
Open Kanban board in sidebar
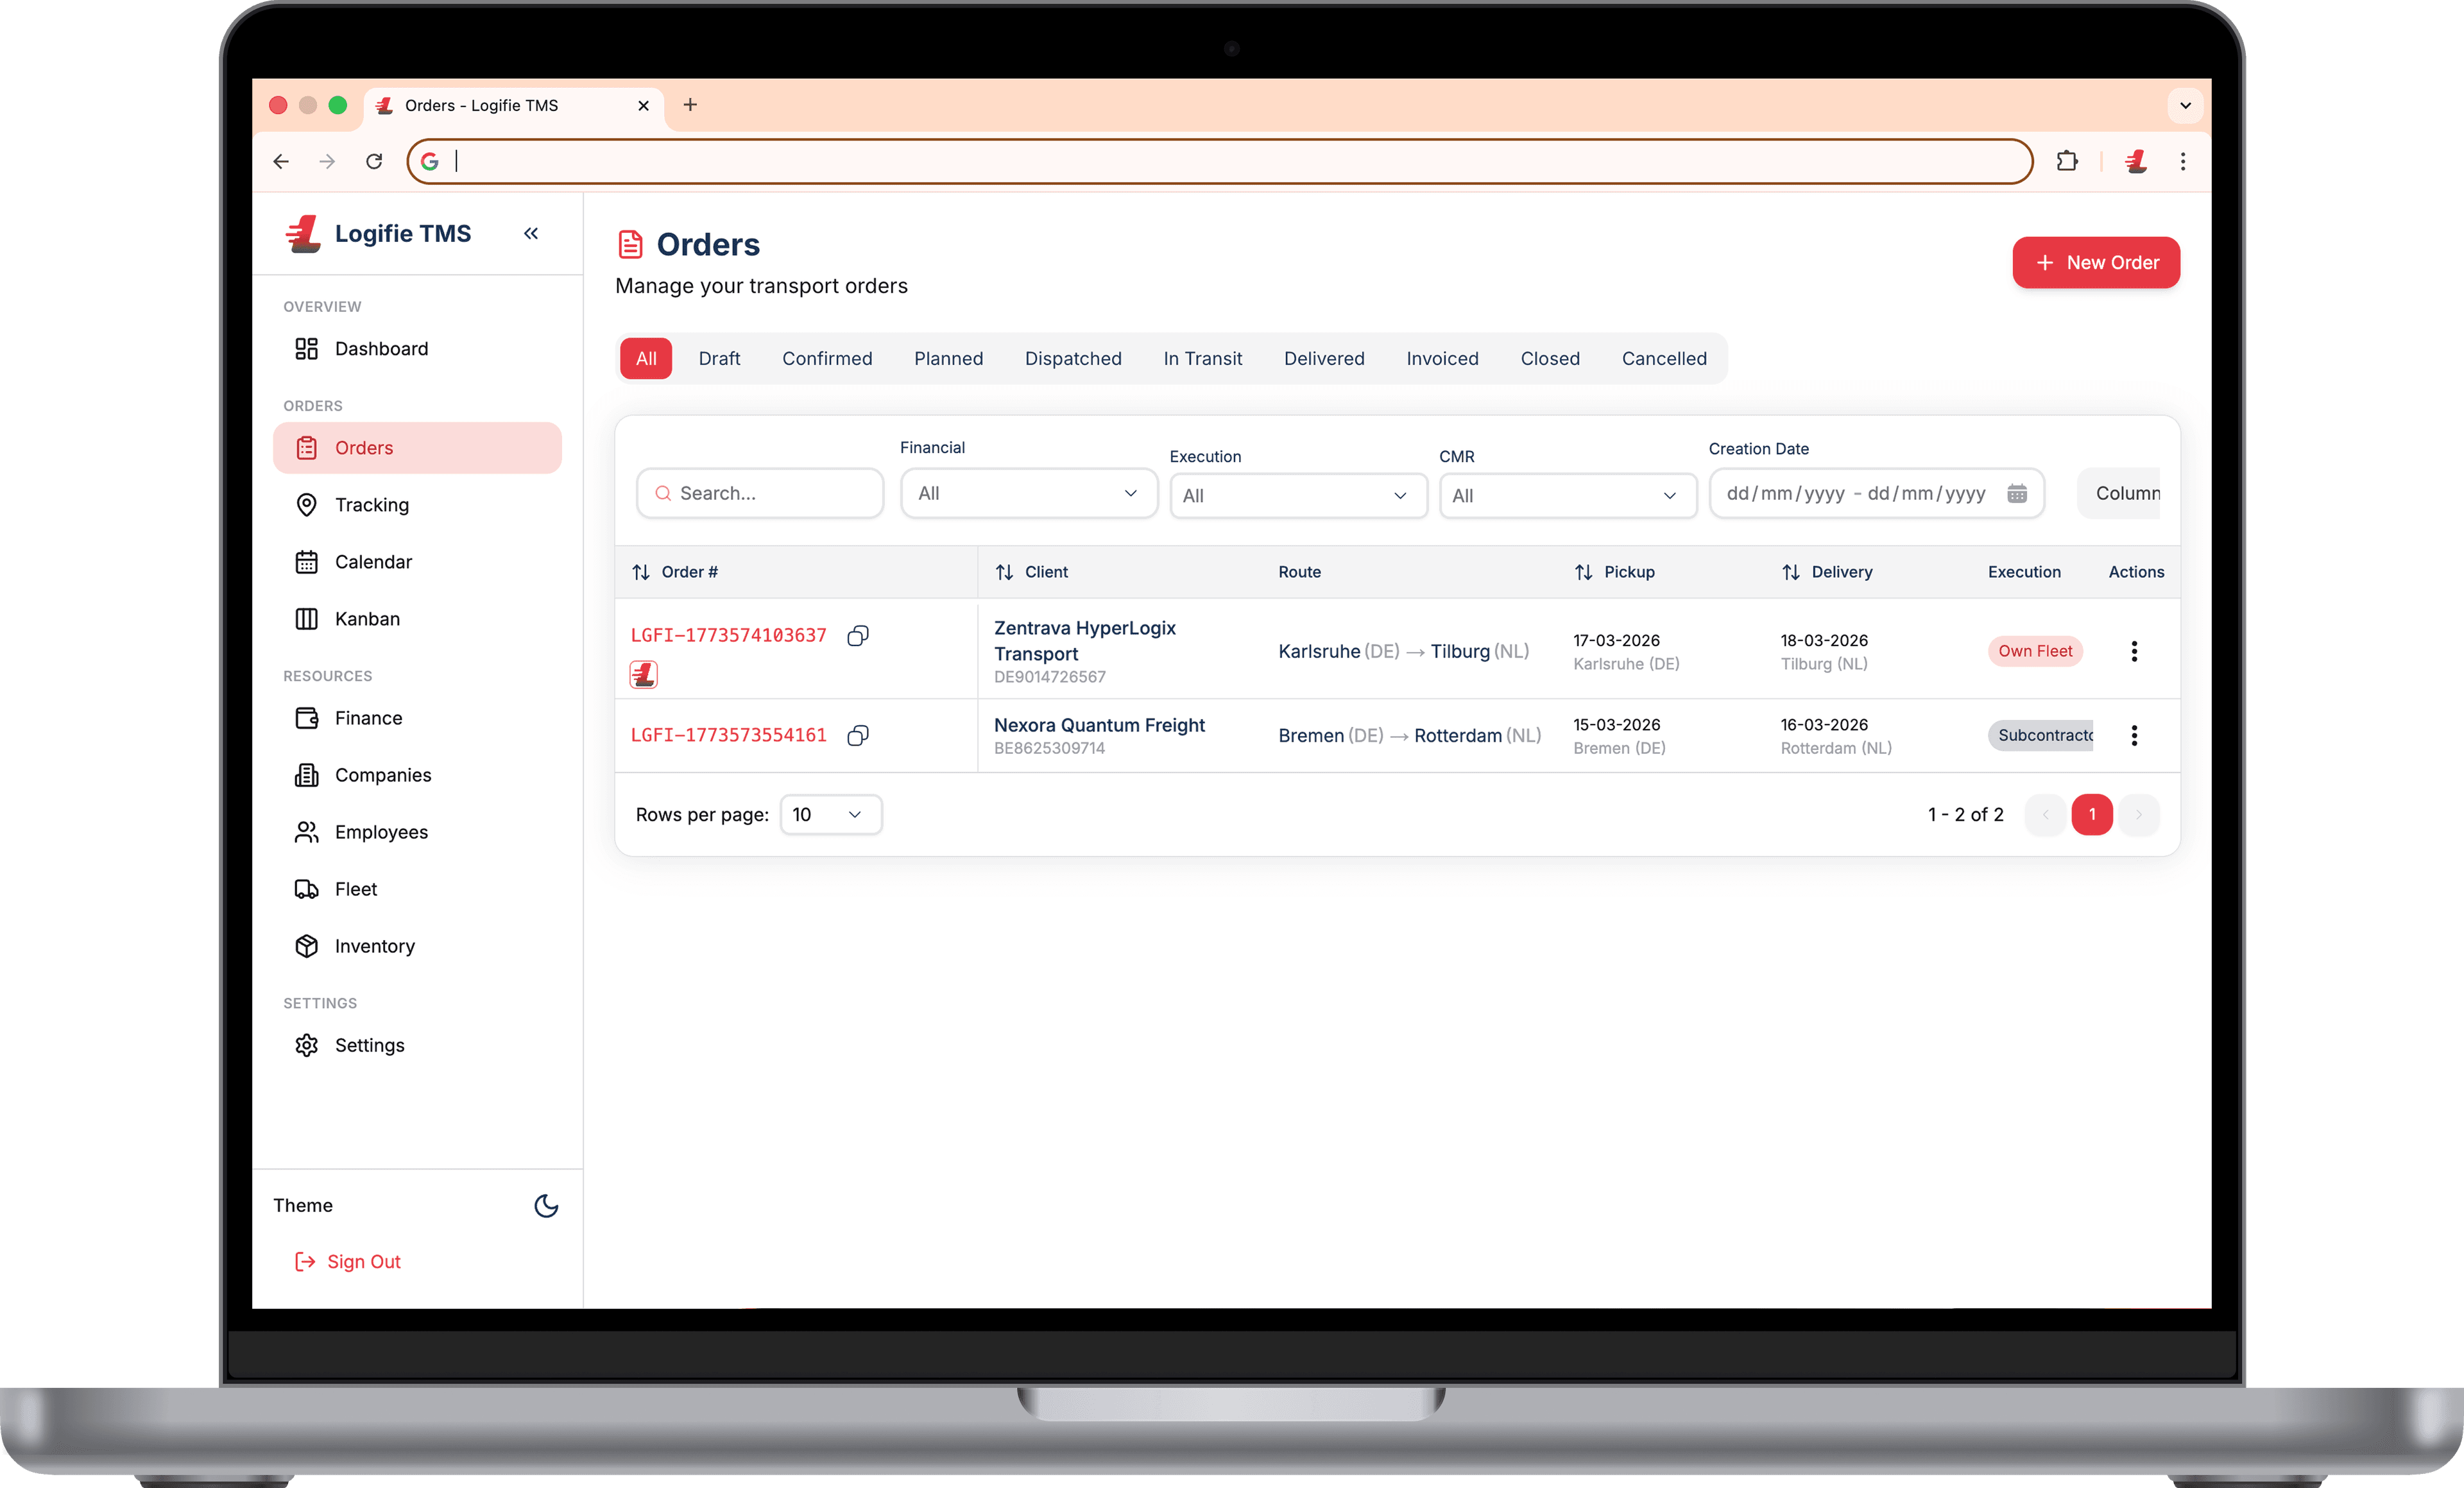tap(417, 619)
